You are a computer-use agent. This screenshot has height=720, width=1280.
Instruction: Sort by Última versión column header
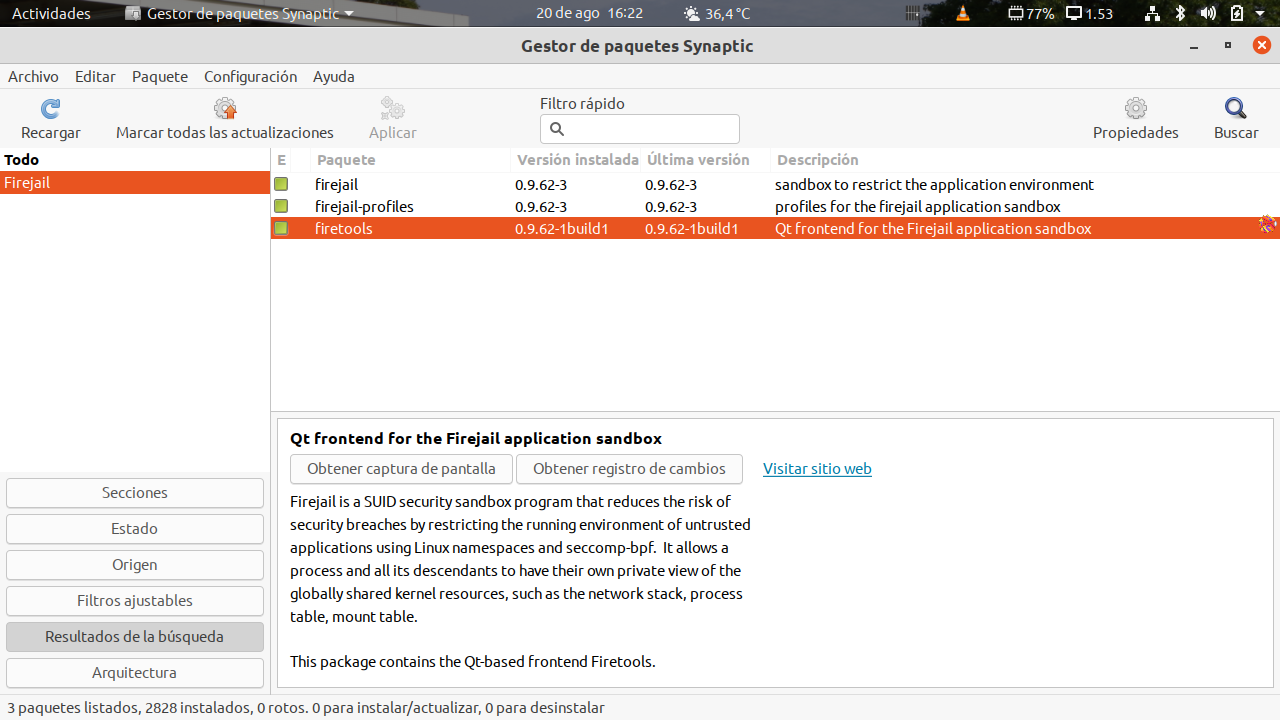[x=705, y=160]
